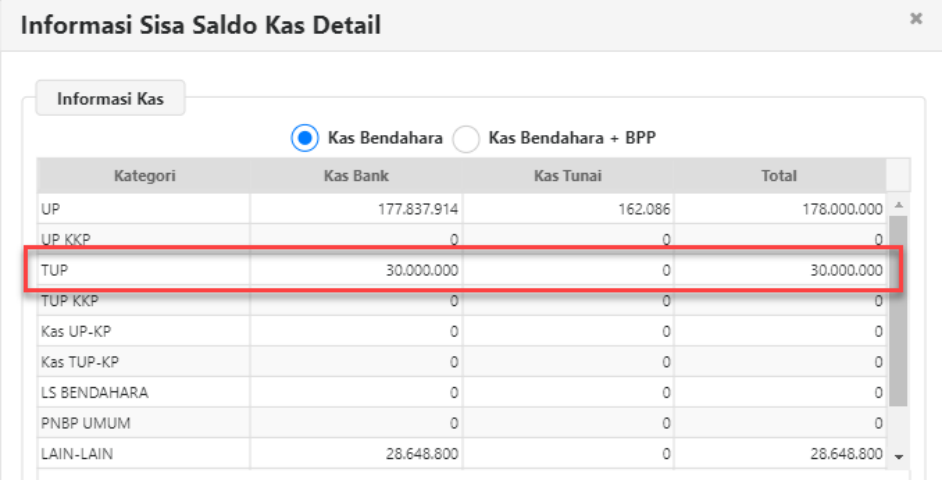This screenshot has height=480, width=942.
Task: Choose the Kas Bendahara + BPP radio option
Action: point(467,138)
